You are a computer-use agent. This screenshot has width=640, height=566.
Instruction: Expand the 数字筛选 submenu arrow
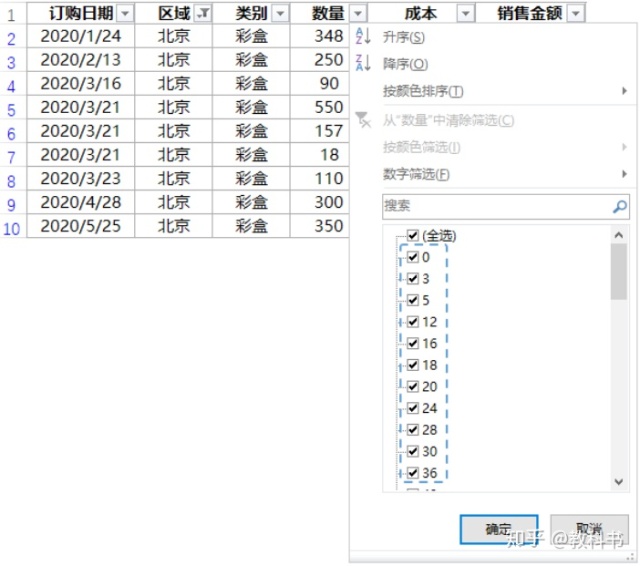(624, 174)
